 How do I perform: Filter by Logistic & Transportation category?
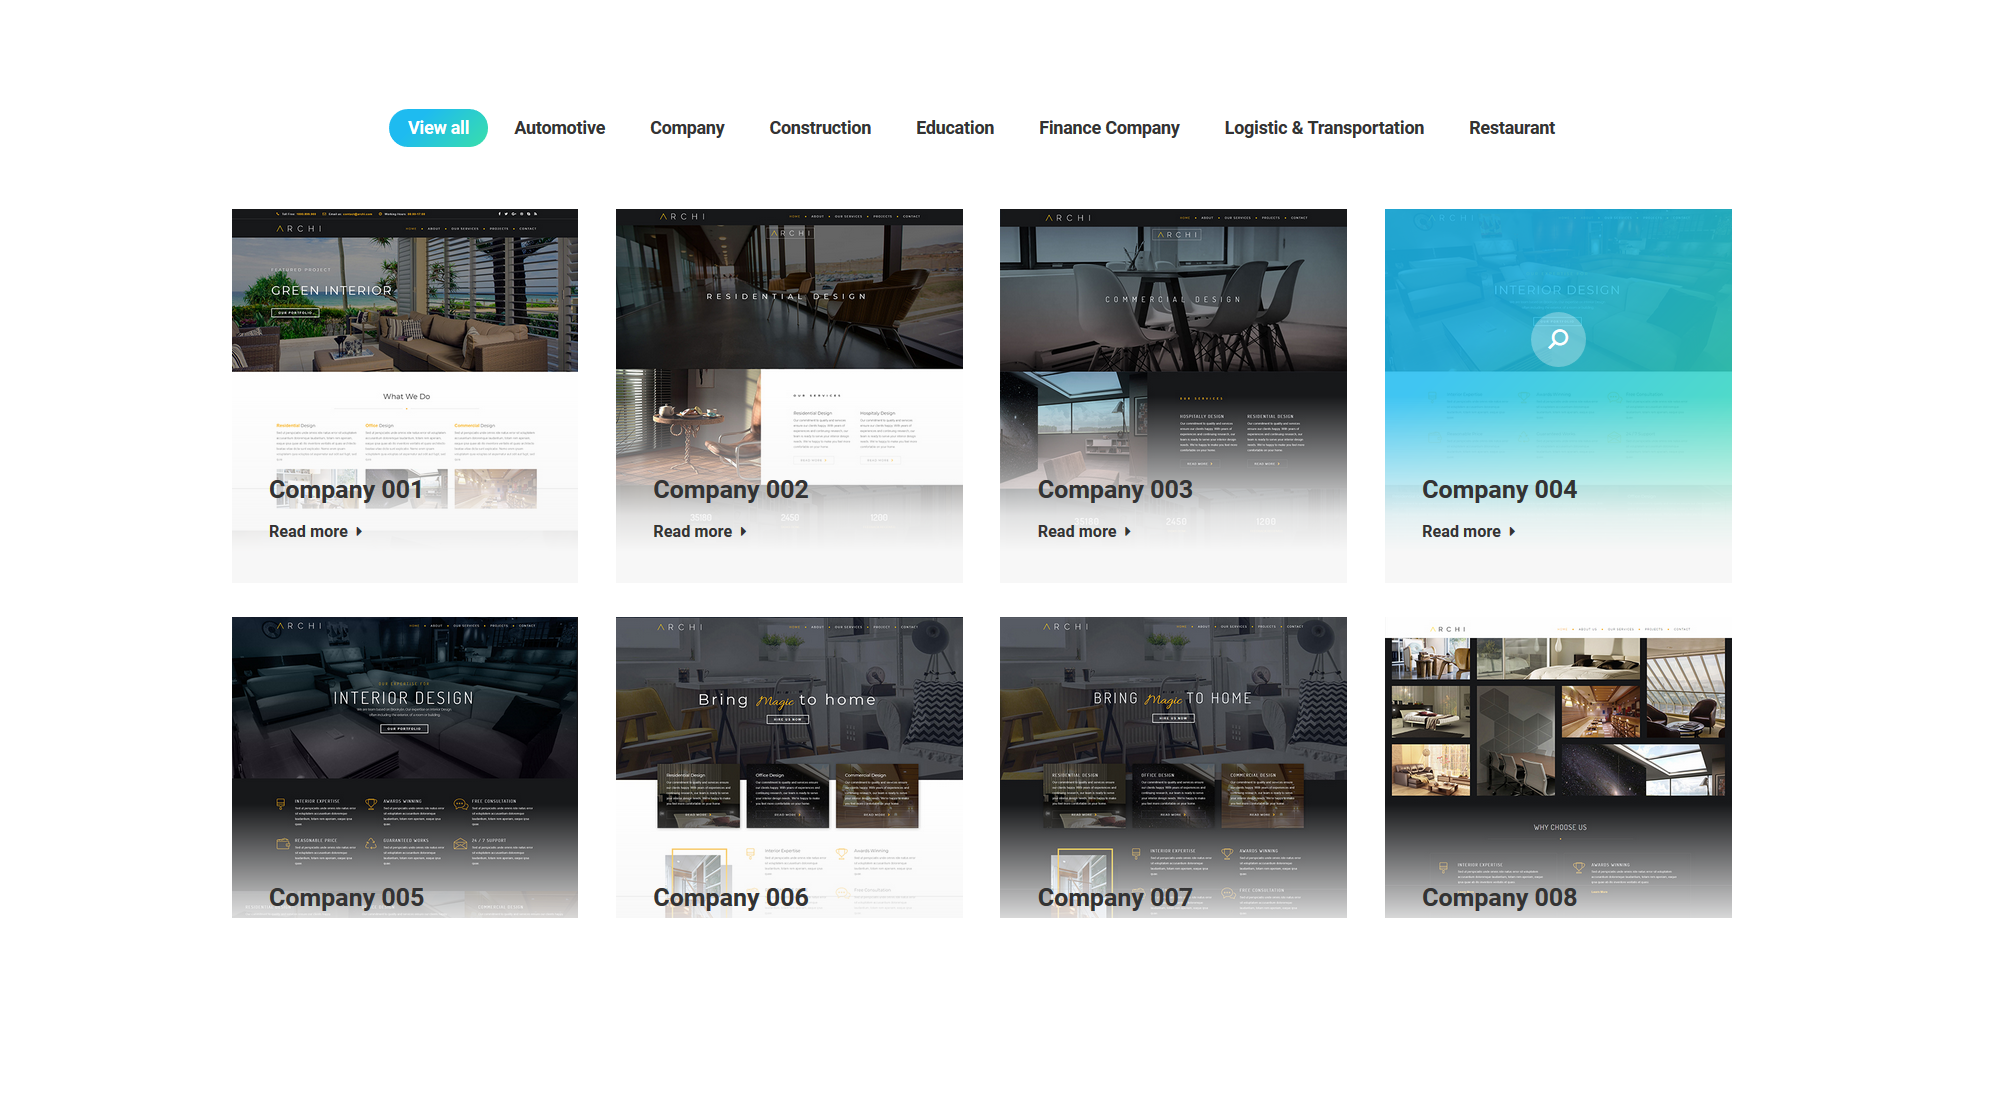click(x=1324, y=128)
